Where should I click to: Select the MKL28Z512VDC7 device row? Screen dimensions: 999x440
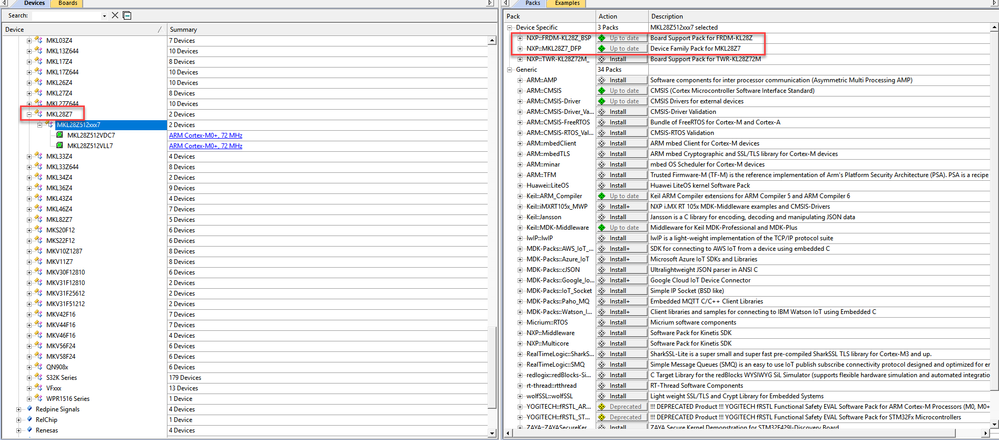pos(89,136)
